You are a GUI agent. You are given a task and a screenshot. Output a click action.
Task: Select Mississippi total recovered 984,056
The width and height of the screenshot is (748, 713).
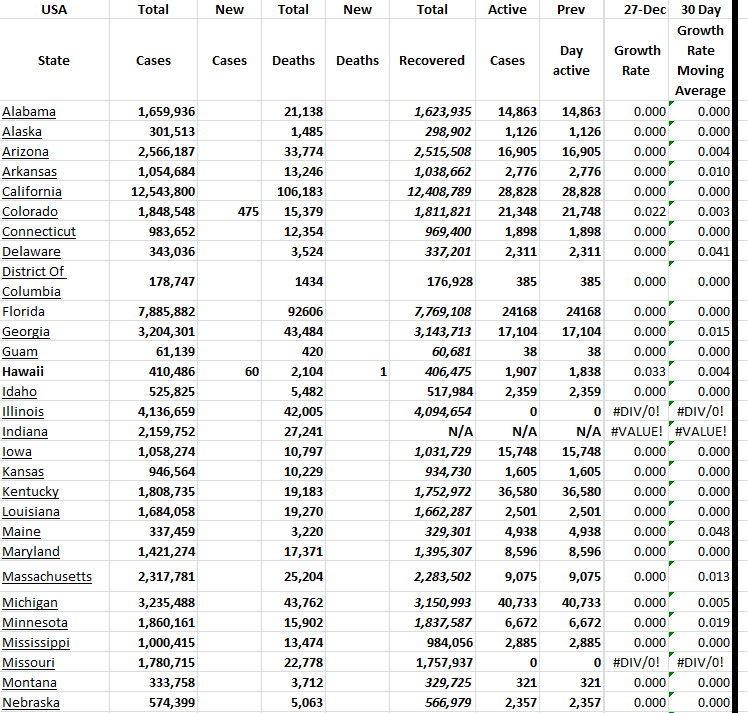tap(450, 643)
